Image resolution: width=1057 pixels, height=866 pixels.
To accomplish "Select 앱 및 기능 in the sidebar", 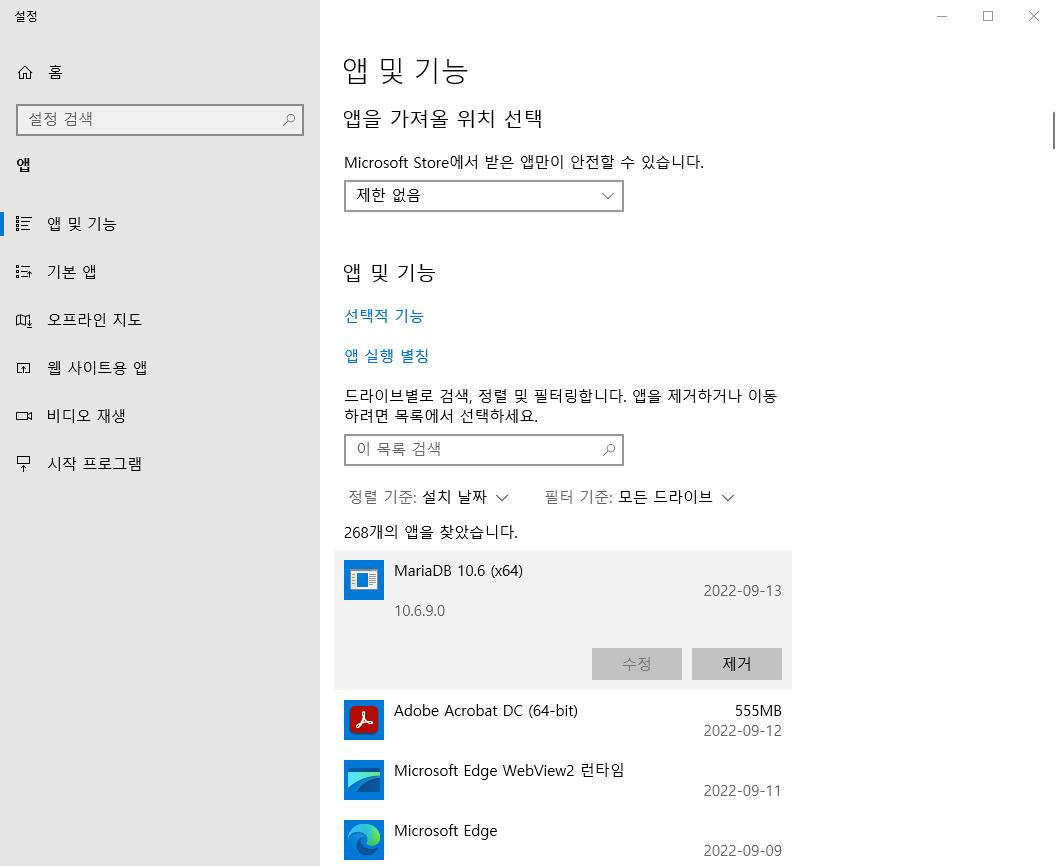I will tap(160, 224).
